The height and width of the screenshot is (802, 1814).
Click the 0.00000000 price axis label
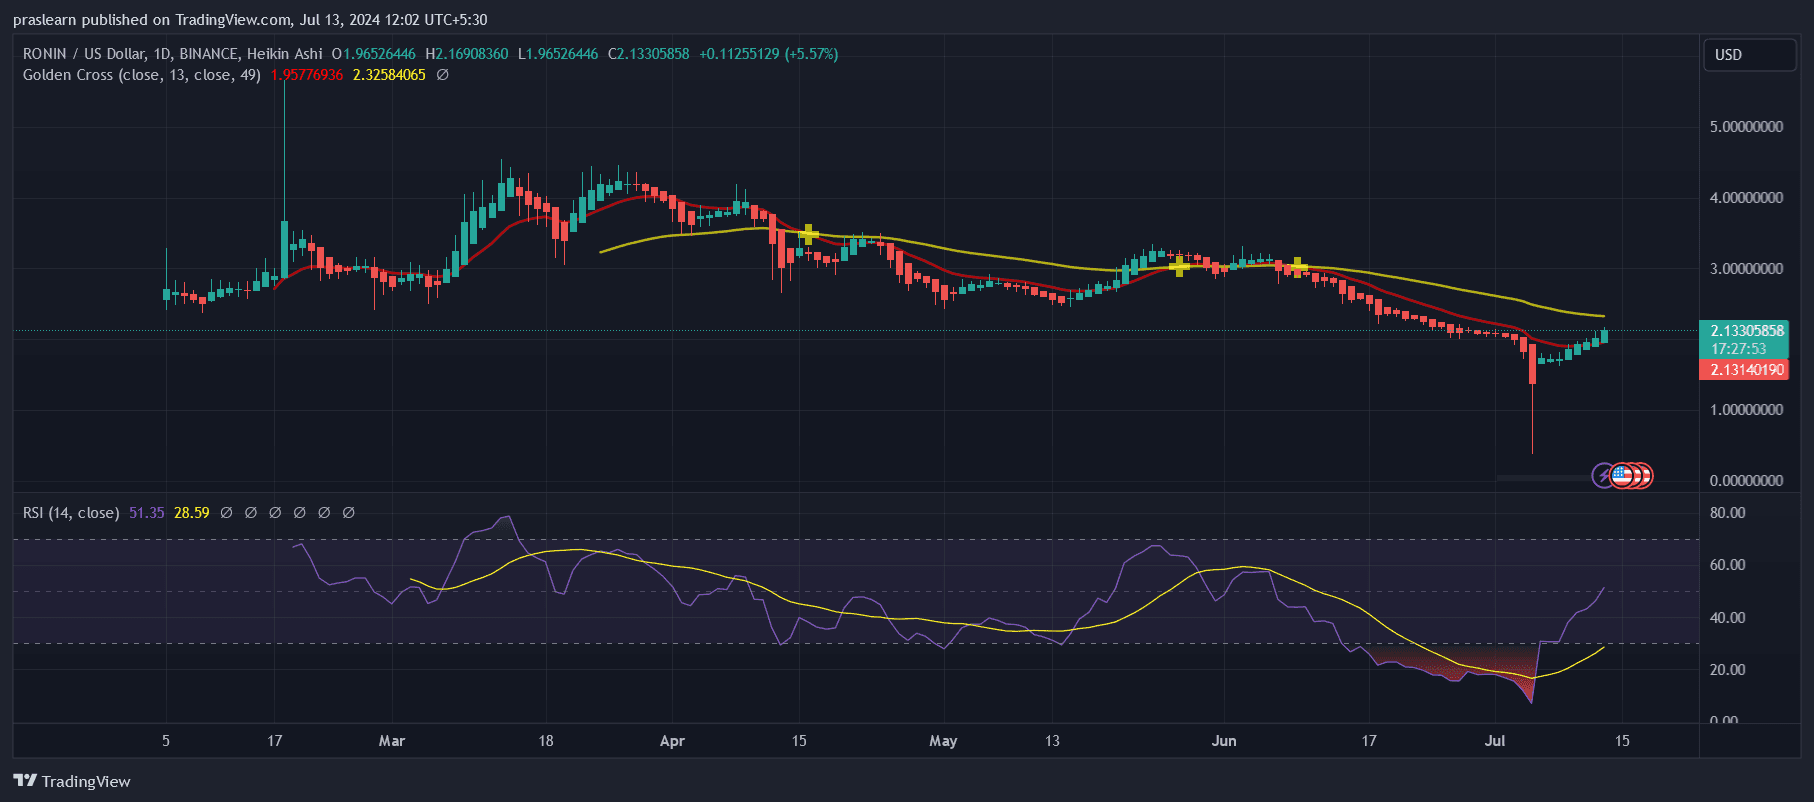pyautogui.click(x=1746, y=481)
